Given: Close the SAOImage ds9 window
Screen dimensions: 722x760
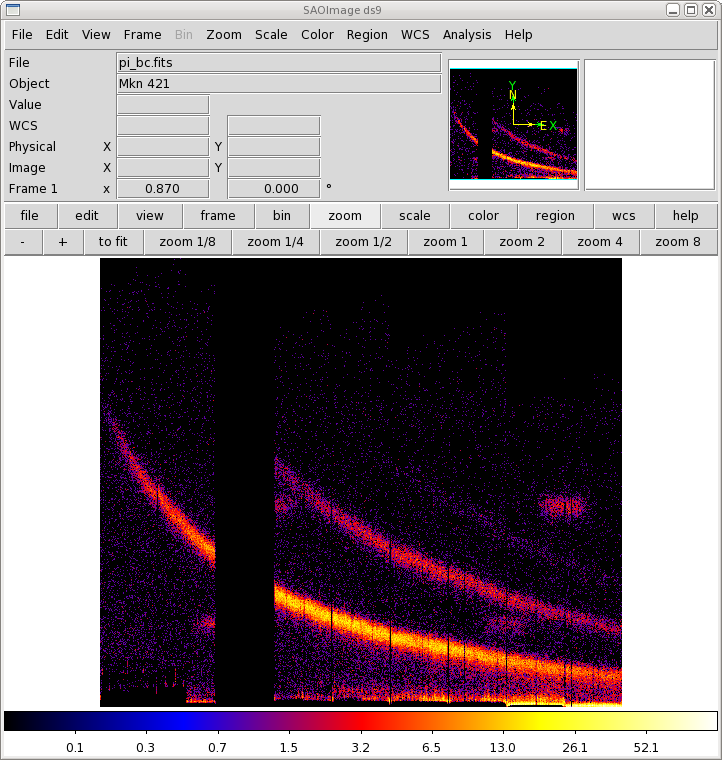Looking at the screenshot, I should point(709,10).
